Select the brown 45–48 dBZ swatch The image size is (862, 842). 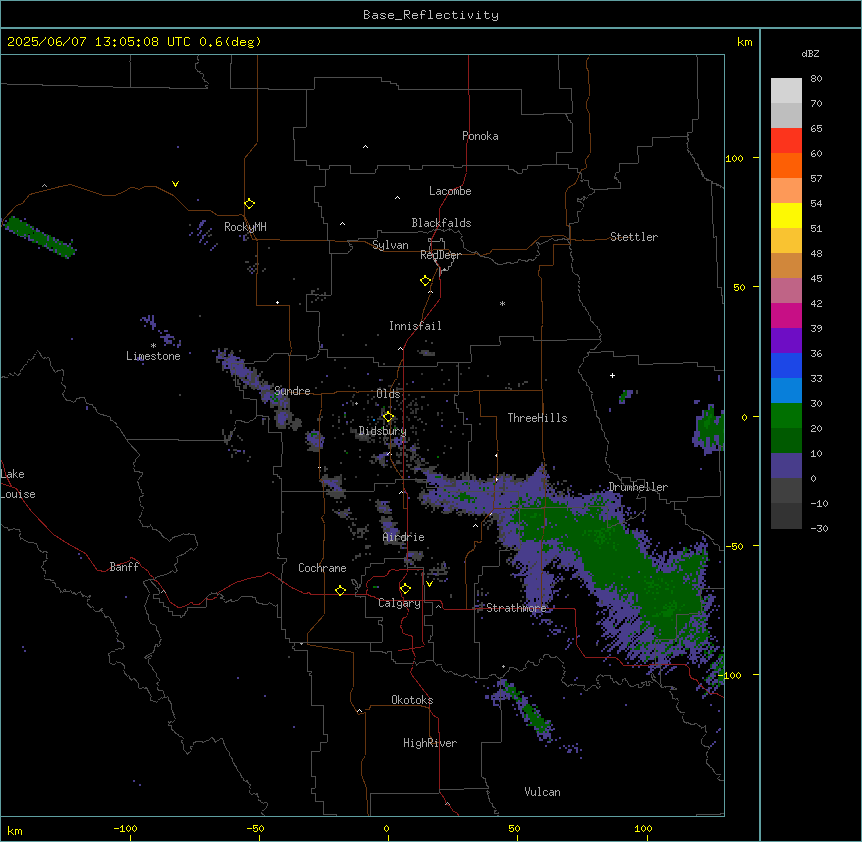pos(786,265)
